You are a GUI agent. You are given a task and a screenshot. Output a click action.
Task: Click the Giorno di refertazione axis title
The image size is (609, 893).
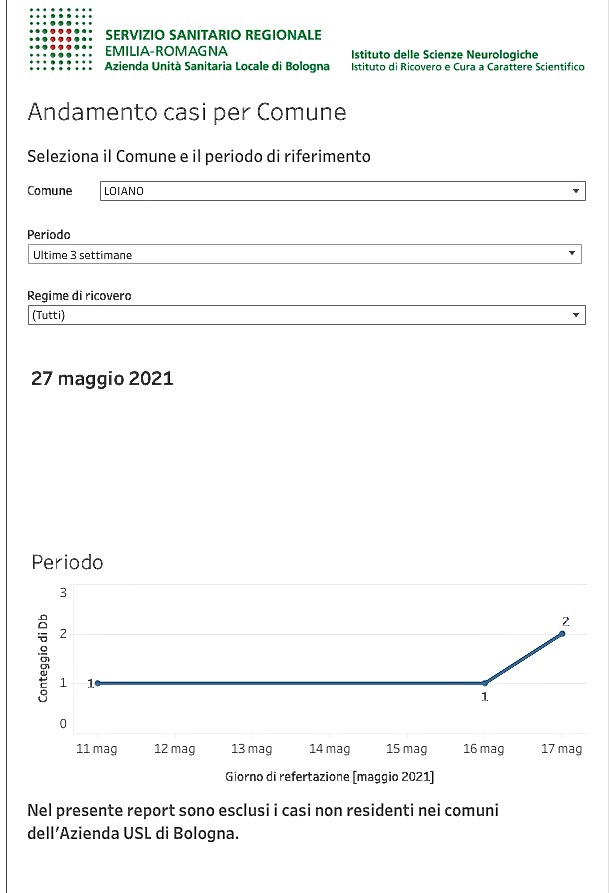[x=329, y=776]
